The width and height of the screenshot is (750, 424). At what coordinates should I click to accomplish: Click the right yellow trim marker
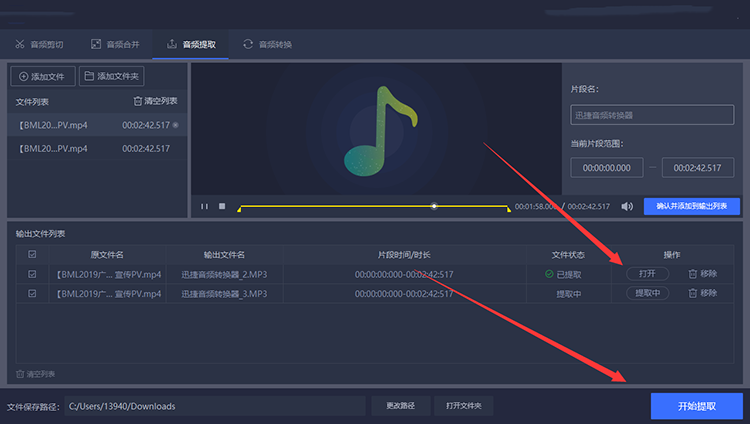click(509, 209)
